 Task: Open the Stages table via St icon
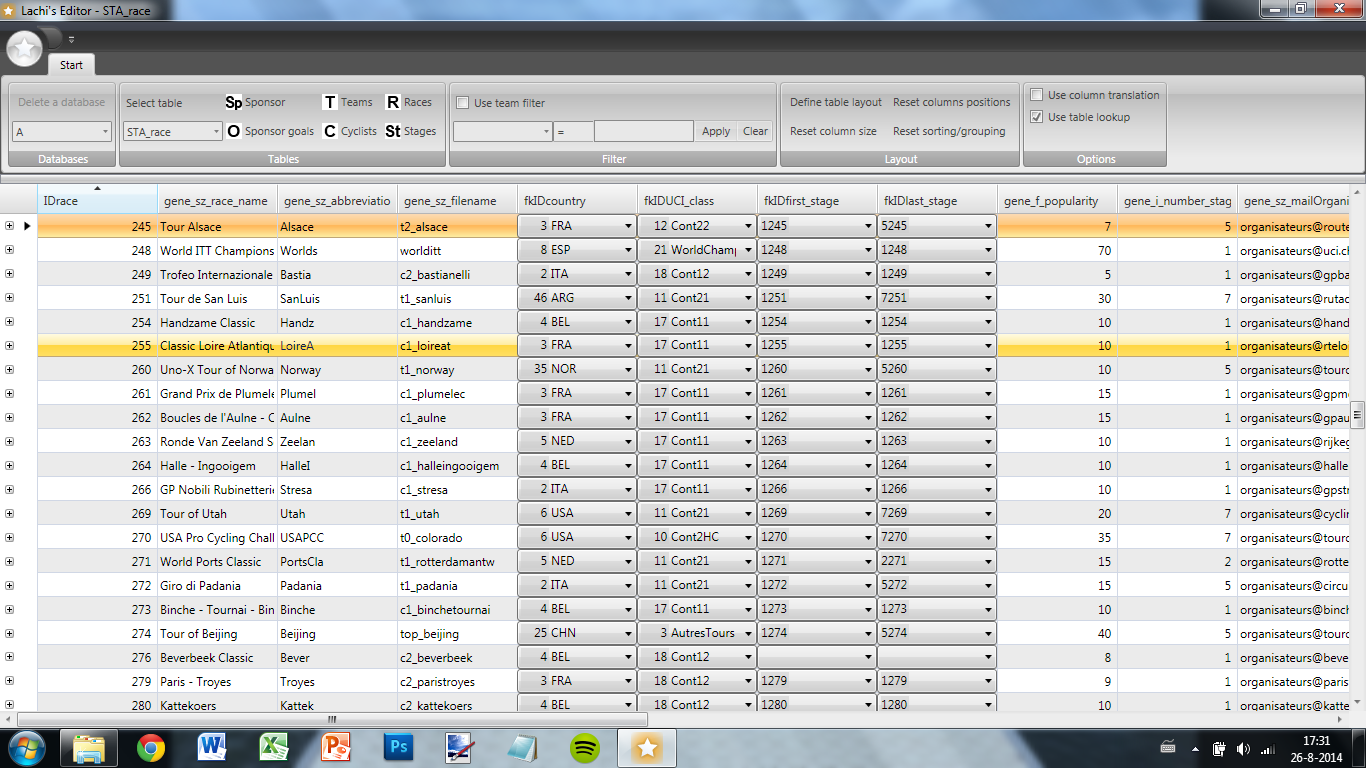[x=393, y=131]
